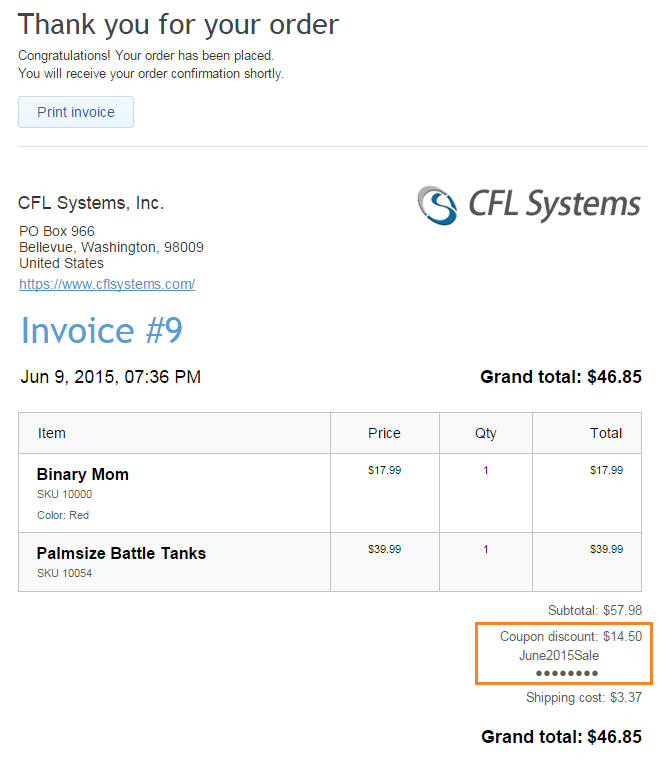This screenshot has width=659, height=770.
Task: Click the bottom Grand total $46.85
Action: [561, 737]
